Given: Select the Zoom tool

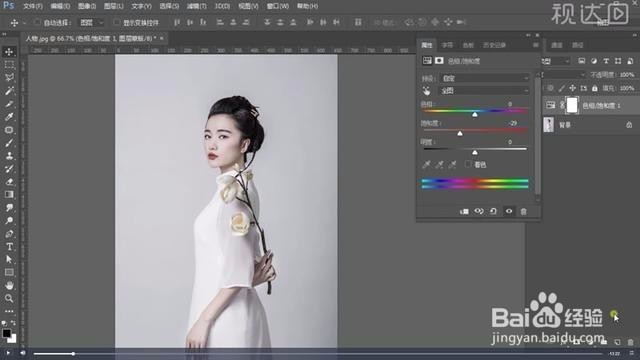Looking at the screenshot, I should click(9, 298).
